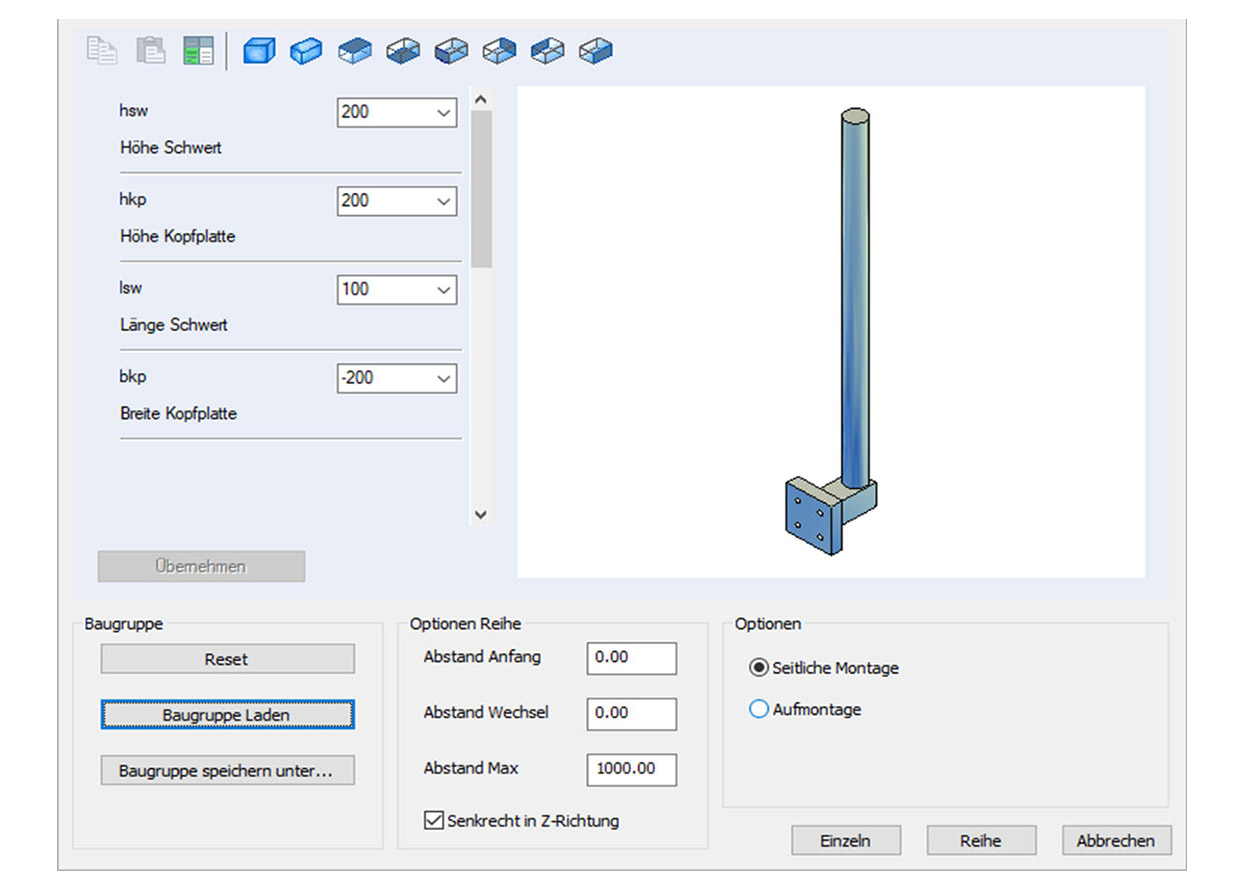1244x893 pixels.
Task: Click the Abstand Anfang input field
Action: (x=631, y=658)
